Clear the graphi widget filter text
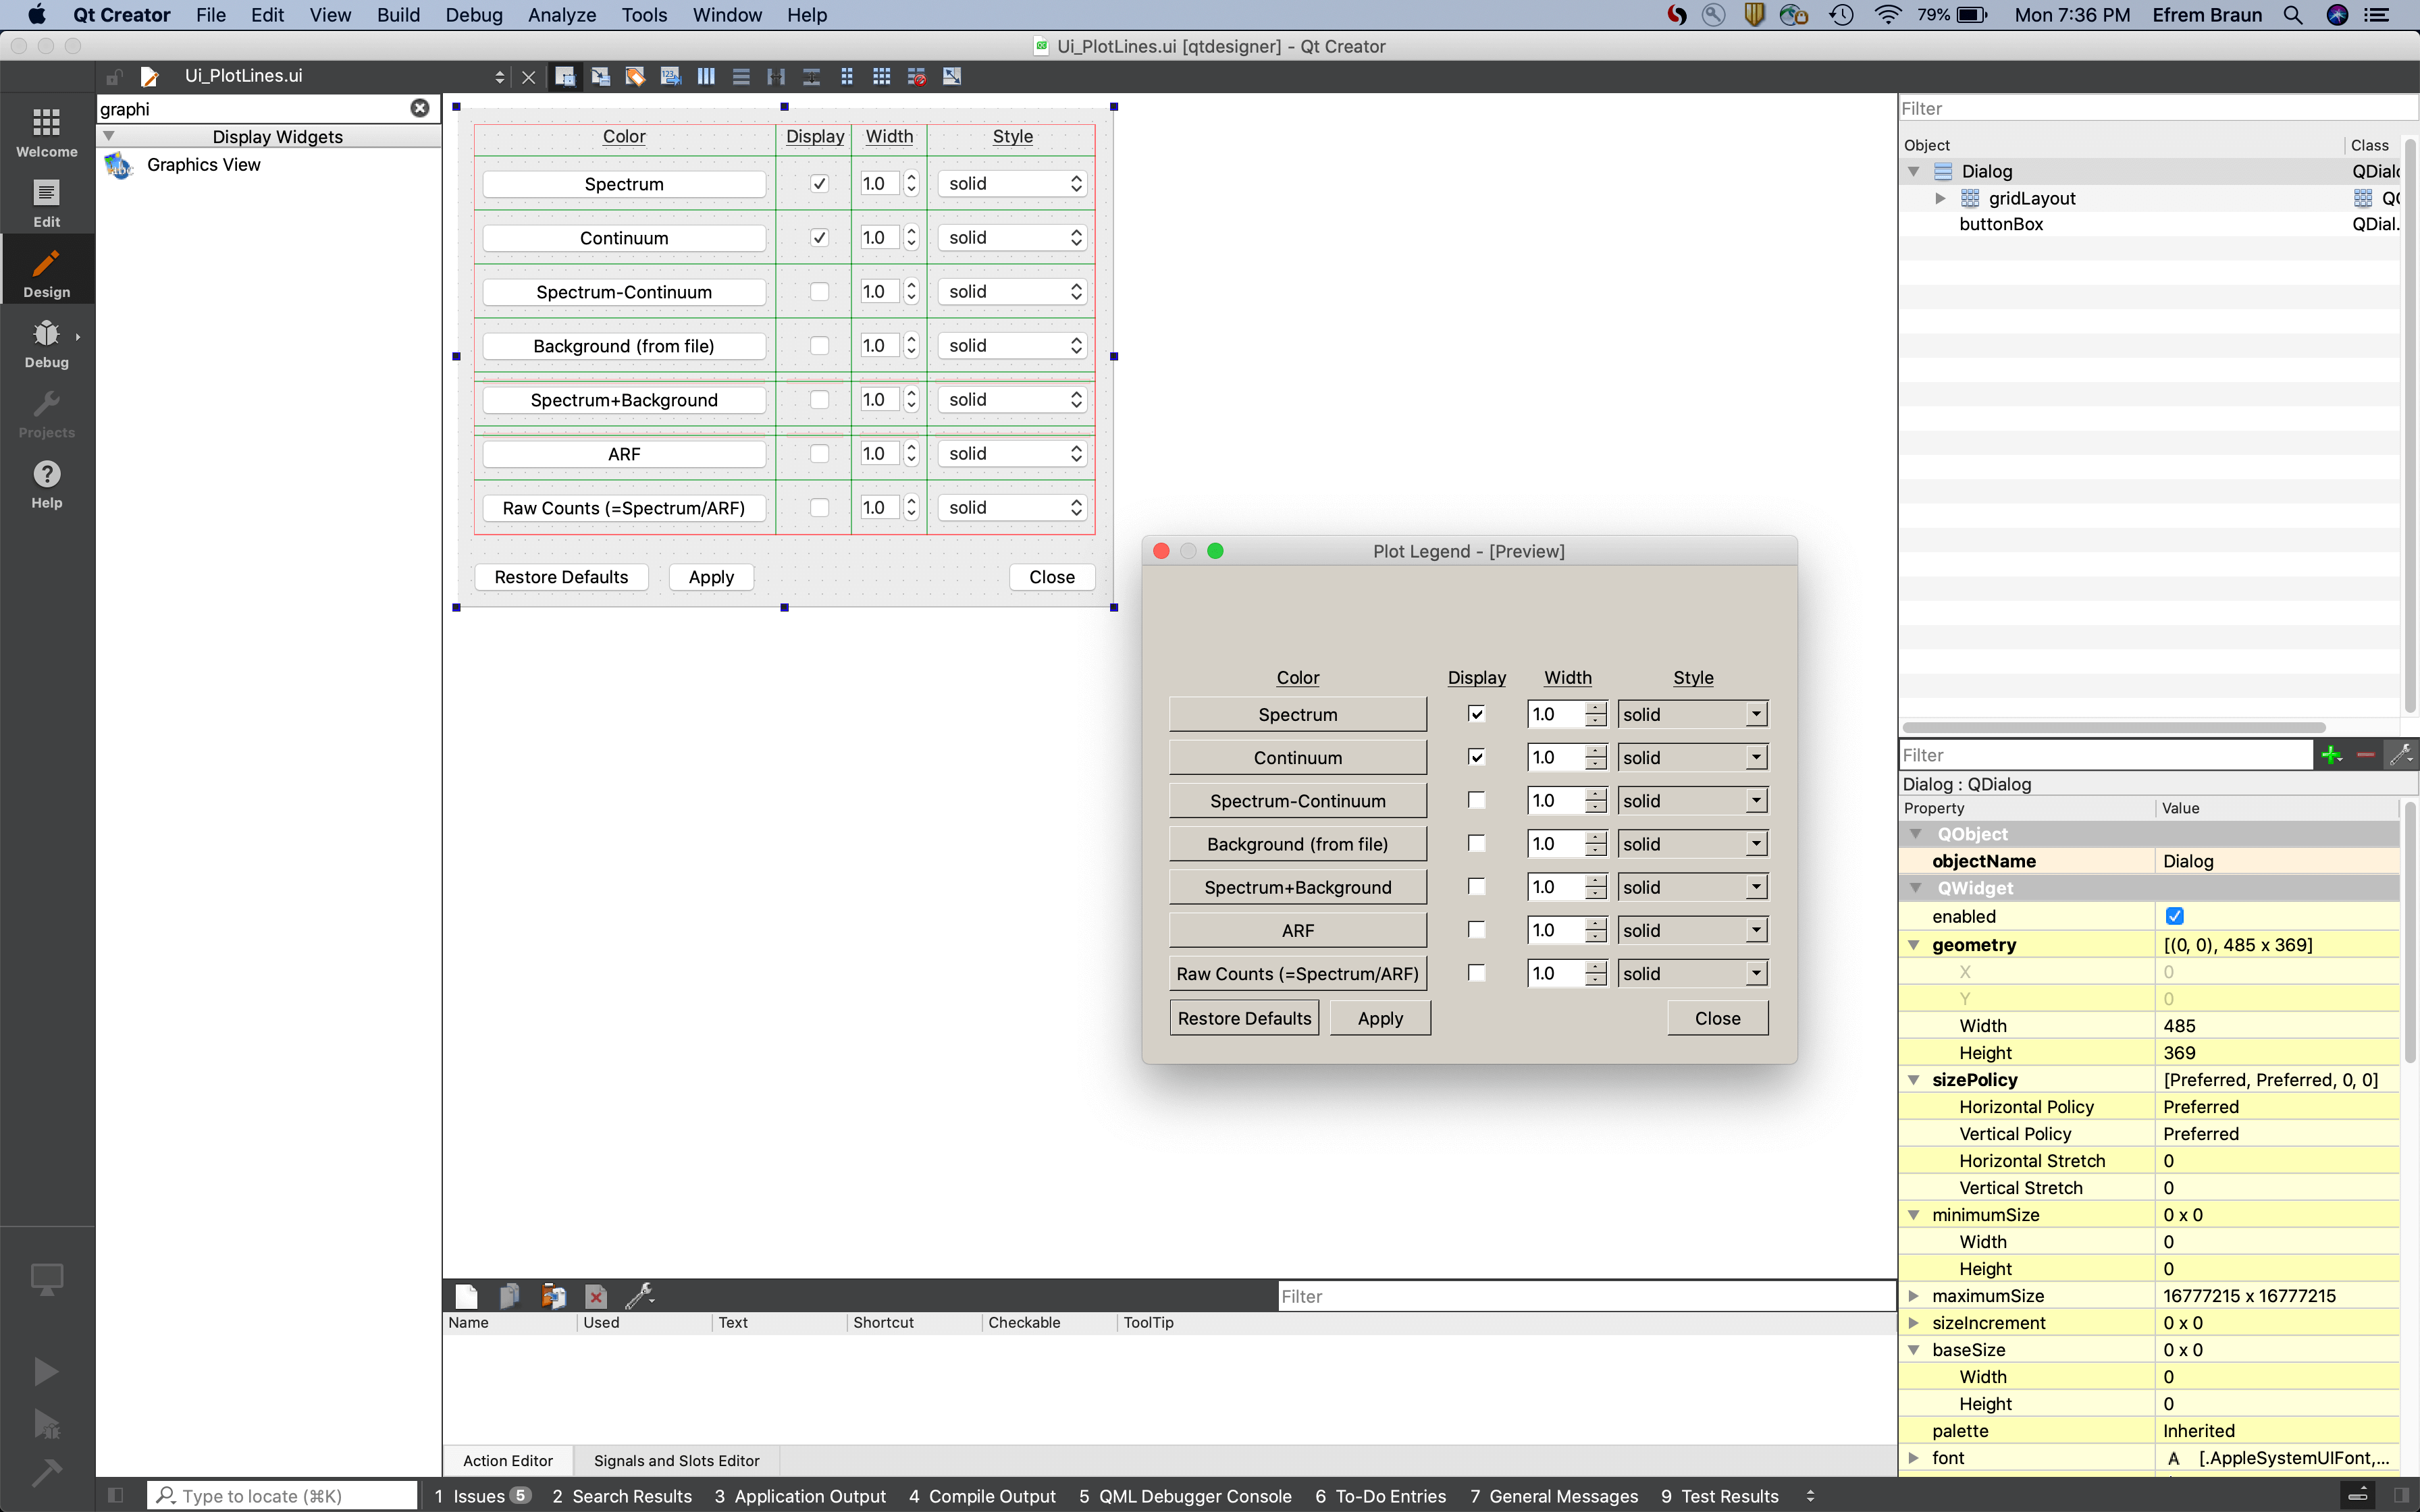The width and height of the screenshot is (2420, 1512). click(419, 108)
